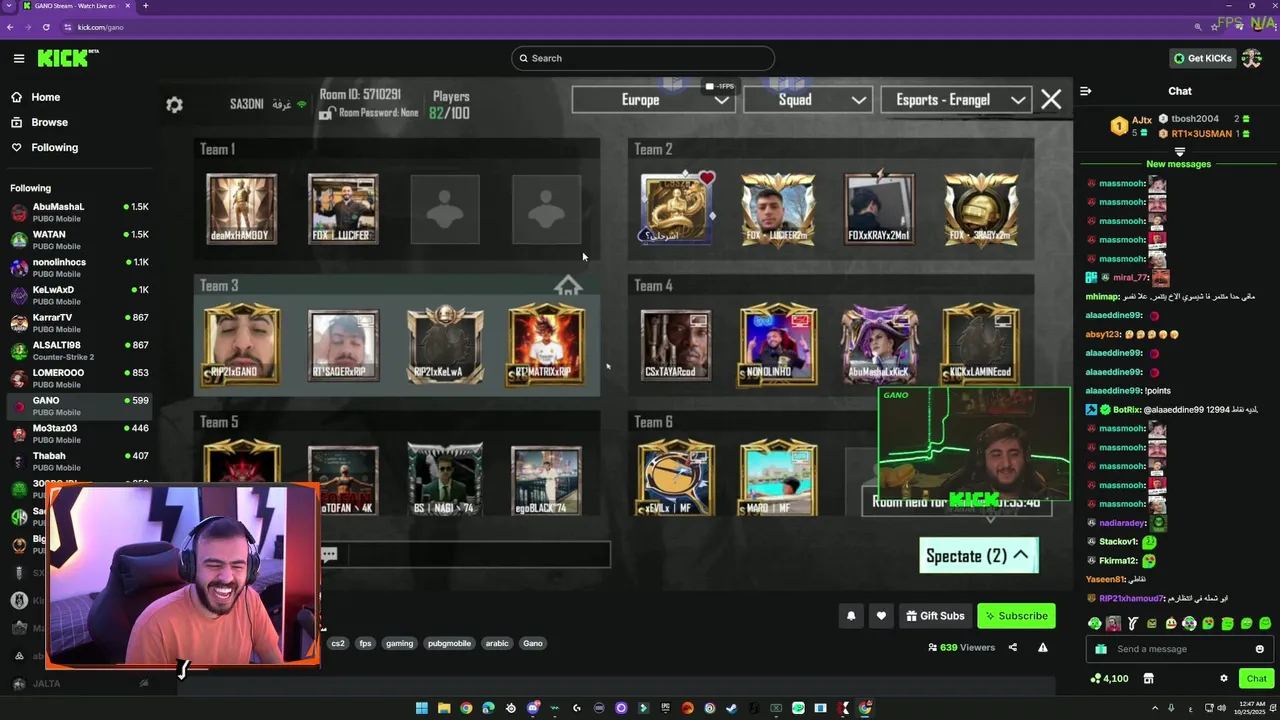Image resolution: width=1280 pixels, height=720 pixels.
Task: Open the Europe server dropdown
Action: [x=654, y=100]
